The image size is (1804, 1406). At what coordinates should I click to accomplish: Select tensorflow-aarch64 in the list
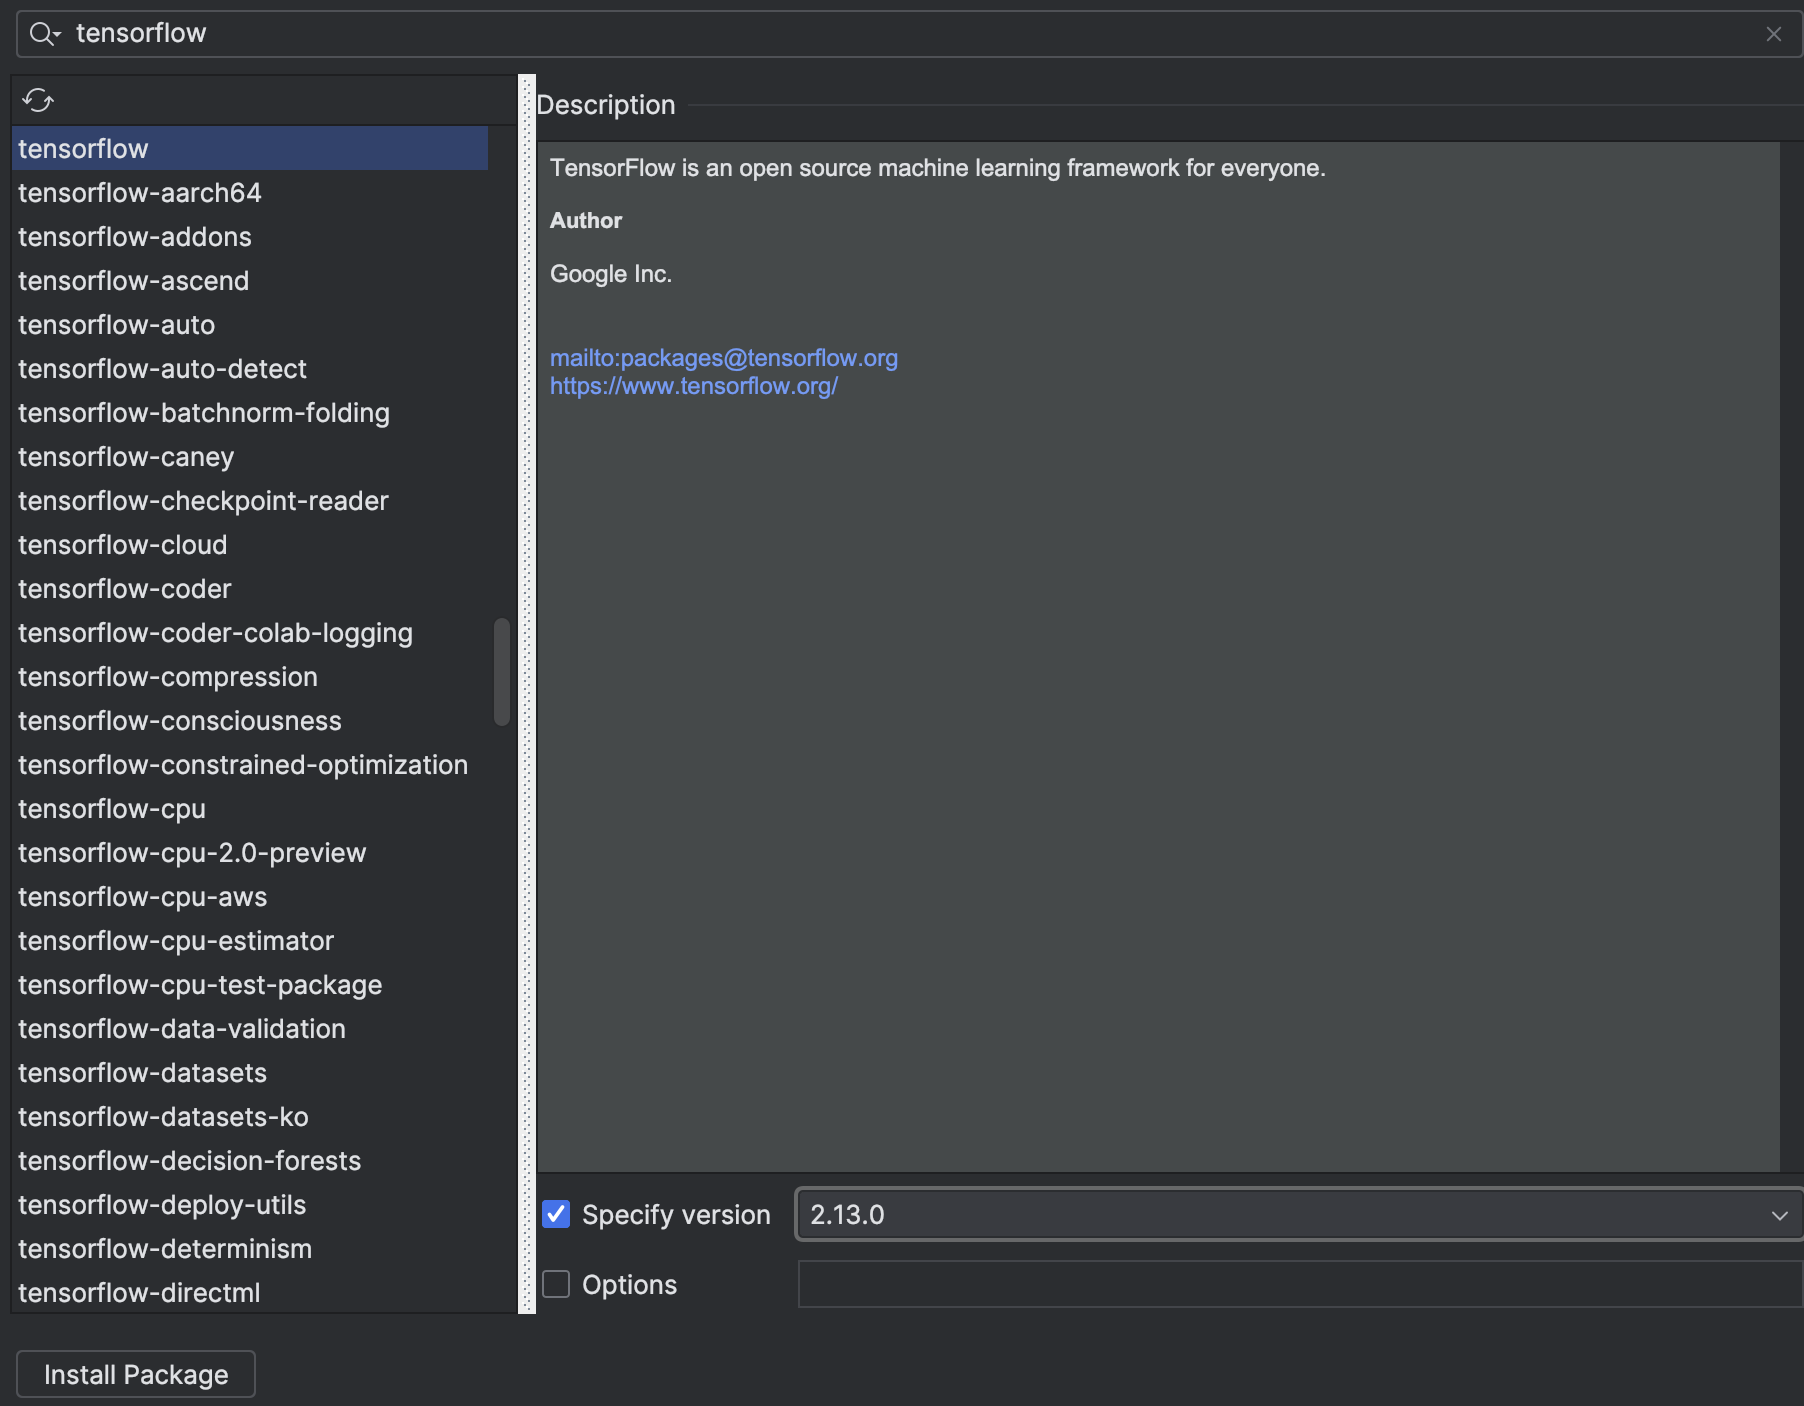point(250,192)
